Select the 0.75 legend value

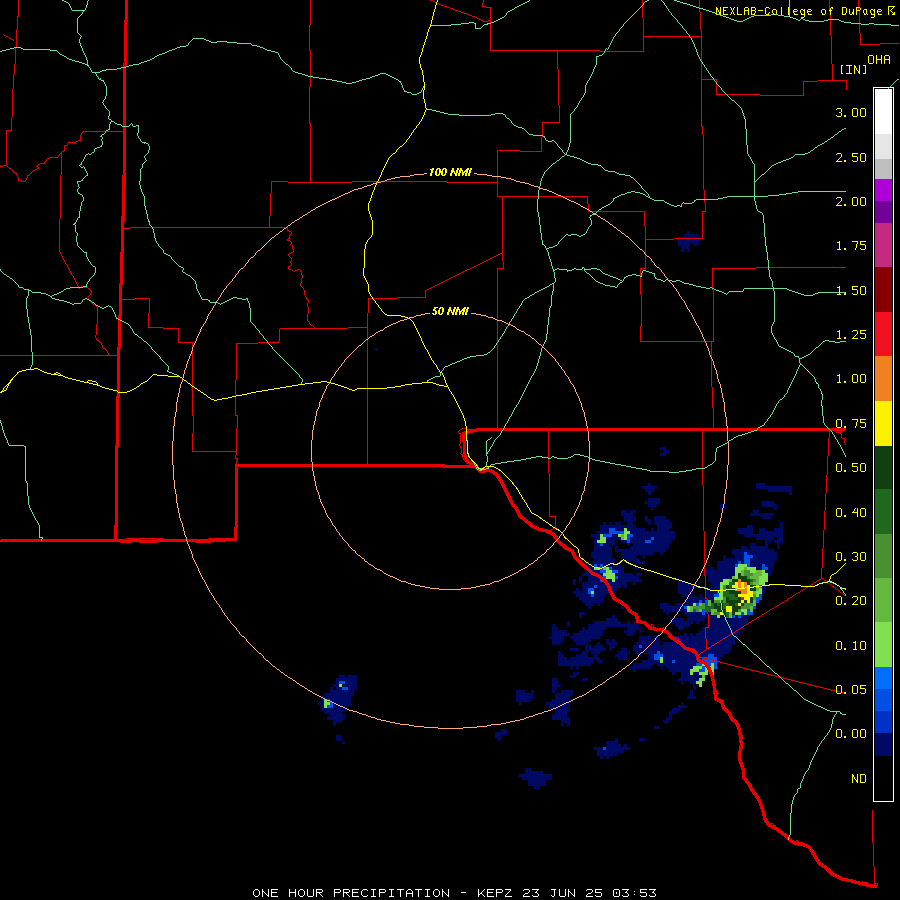(x=851, y=424)
